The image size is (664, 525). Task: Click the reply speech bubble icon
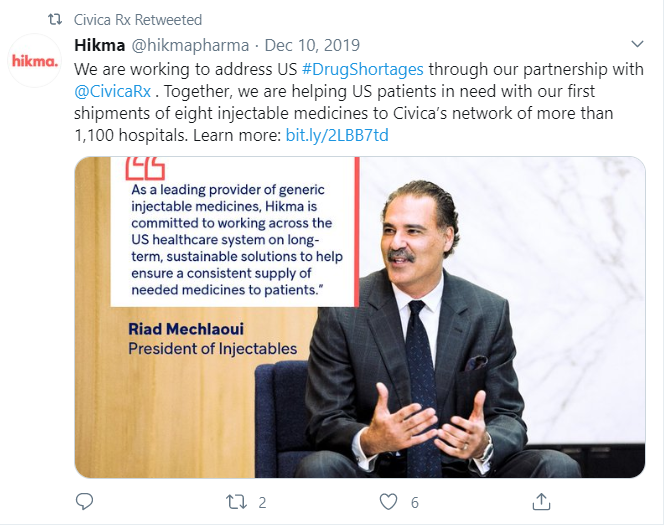tap(84, 501)
